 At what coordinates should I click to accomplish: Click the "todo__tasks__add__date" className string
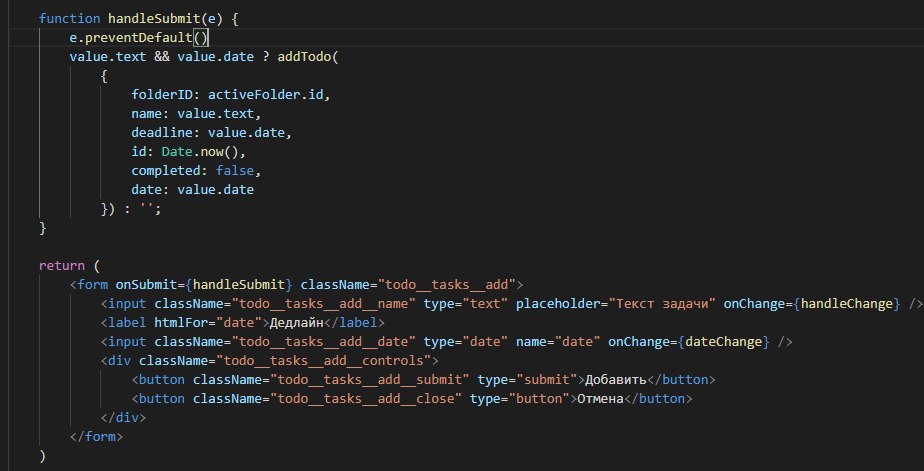(x=324, y=341)
